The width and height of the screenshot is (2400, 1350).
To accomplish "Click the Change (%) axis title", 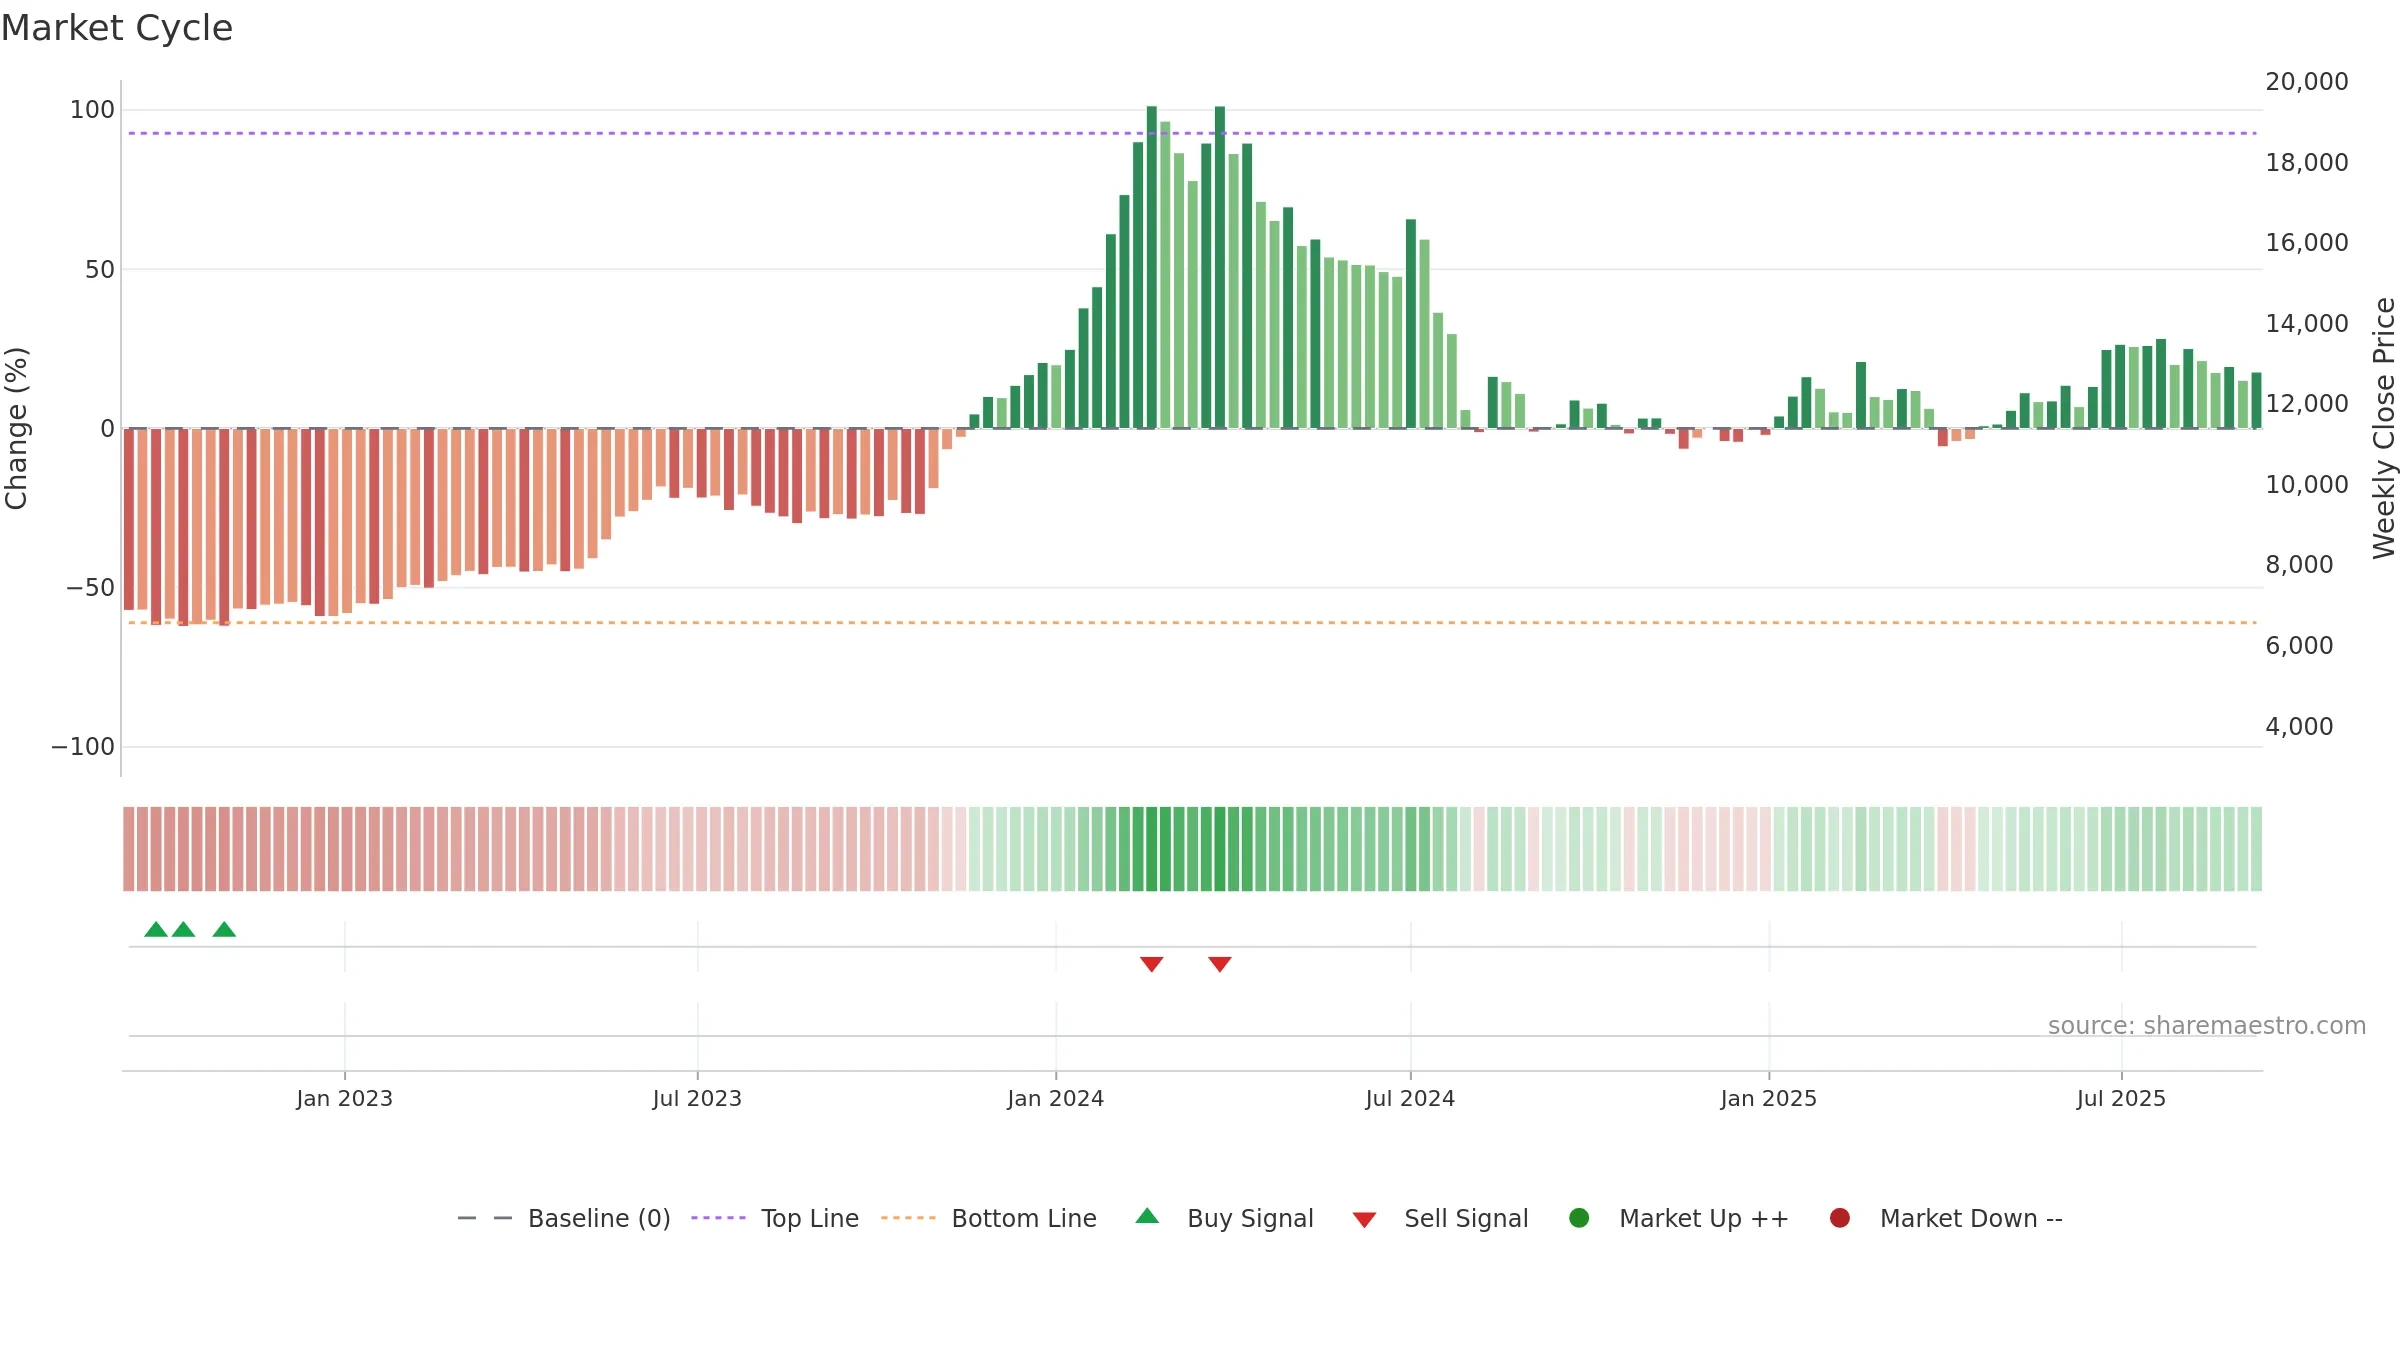I will [16, 428].
